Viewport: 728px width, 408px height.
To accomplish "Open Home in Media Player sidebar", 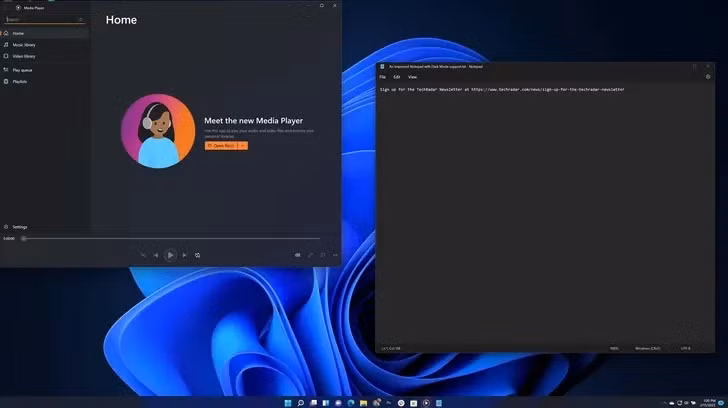I will click(45, 33).
